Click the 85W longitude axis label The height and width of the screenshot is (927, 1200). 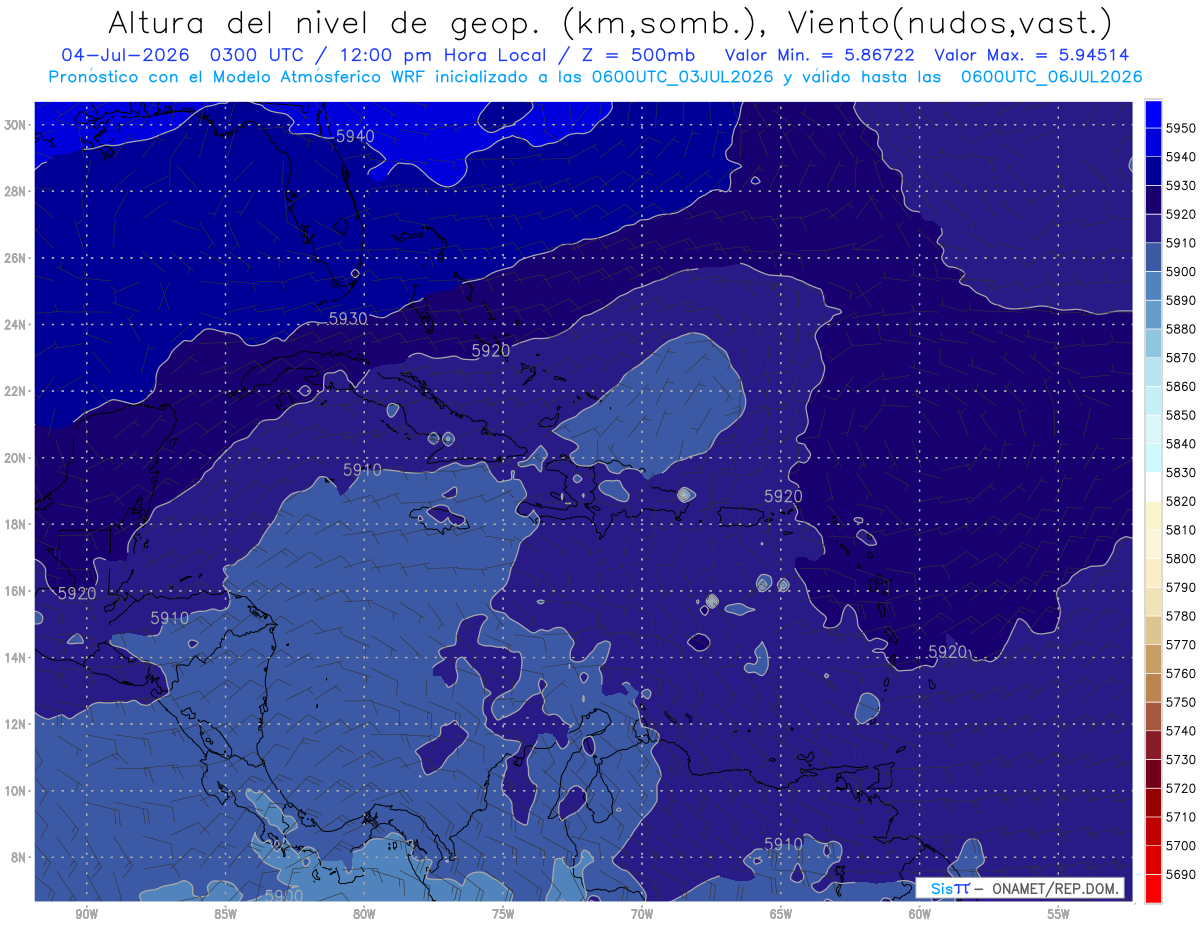pos(225,914)
